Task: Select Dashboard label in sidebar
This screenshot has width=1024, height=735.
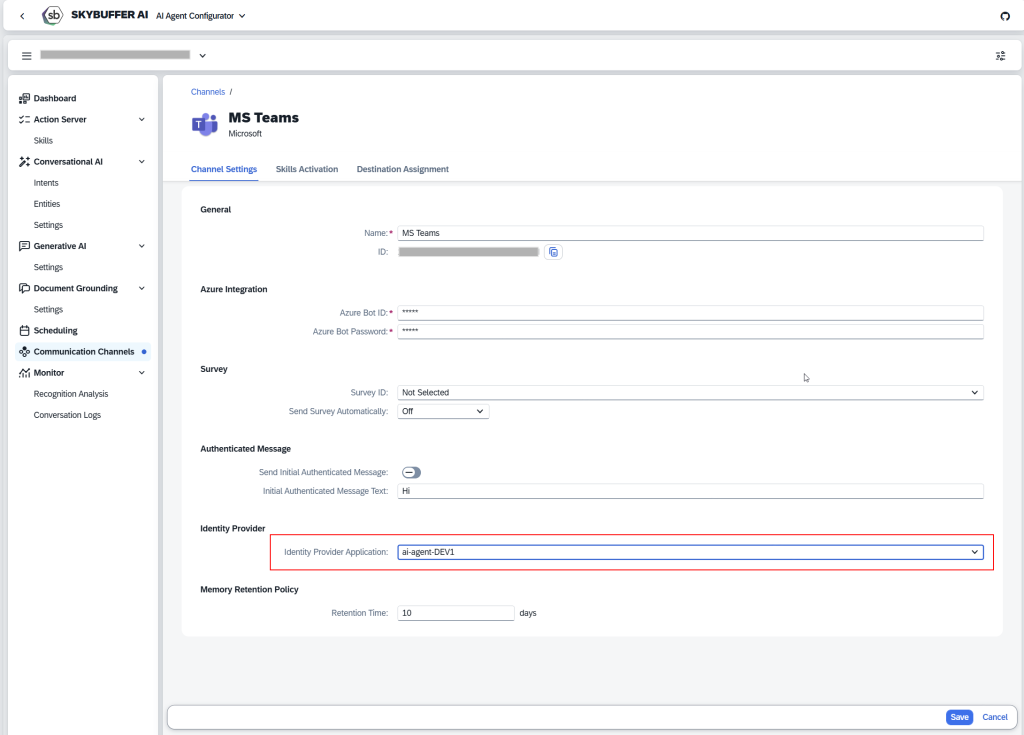Action: [x=55, y=98]
